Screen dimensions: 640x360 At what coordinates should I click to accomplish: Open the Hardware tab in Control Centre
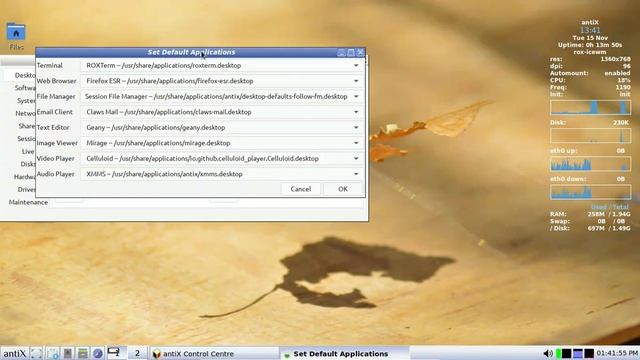[24, 177]
